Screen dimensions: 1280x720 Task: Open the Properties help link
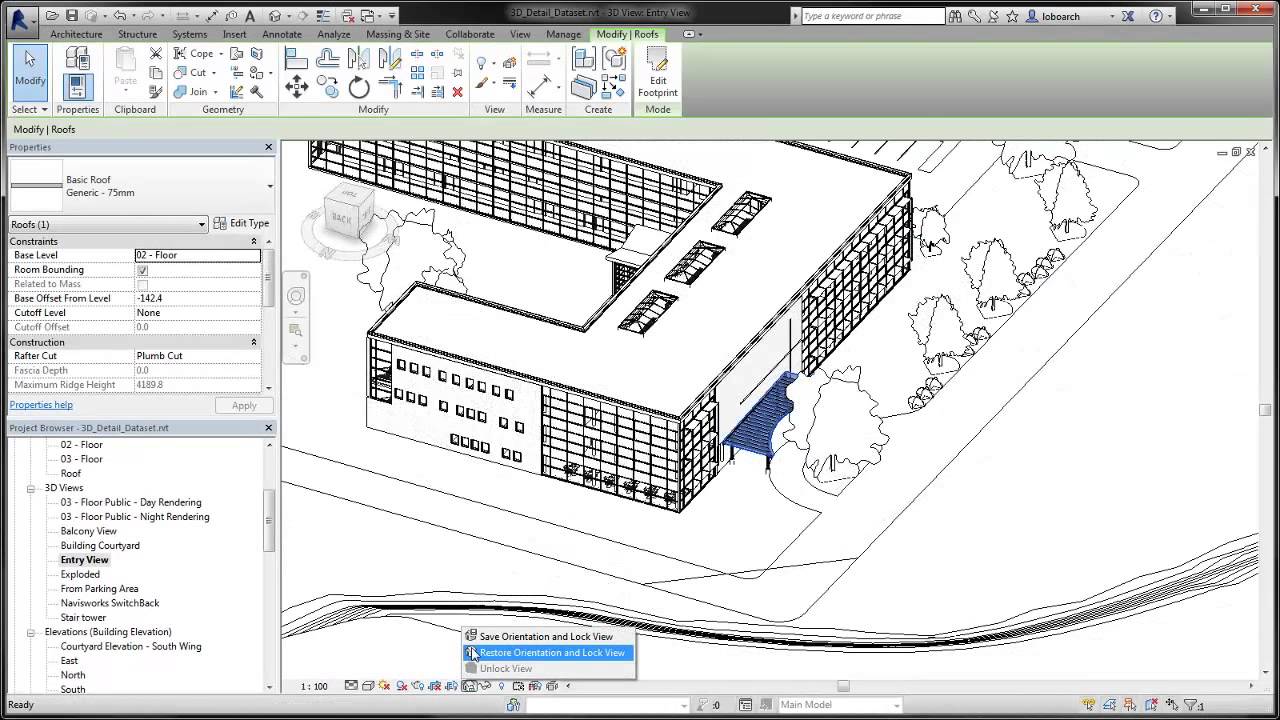point(41,404)
